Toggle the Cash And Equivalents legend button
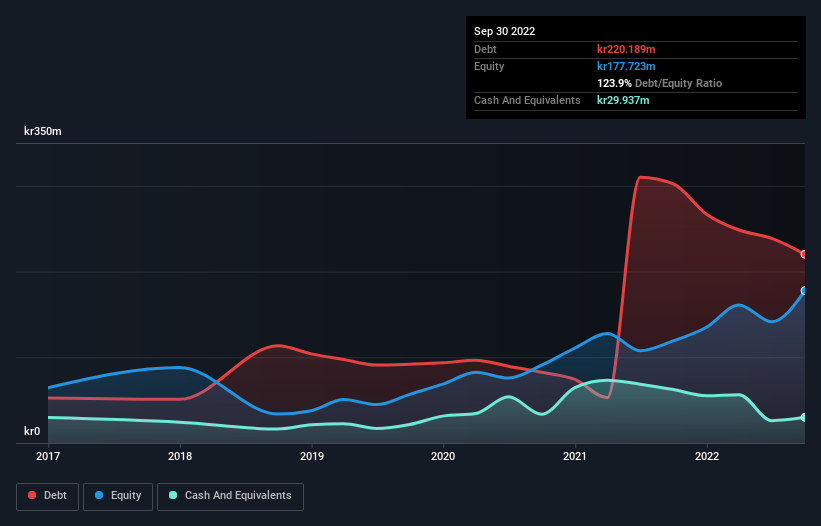821x526 pixels. tap(230, 496)
